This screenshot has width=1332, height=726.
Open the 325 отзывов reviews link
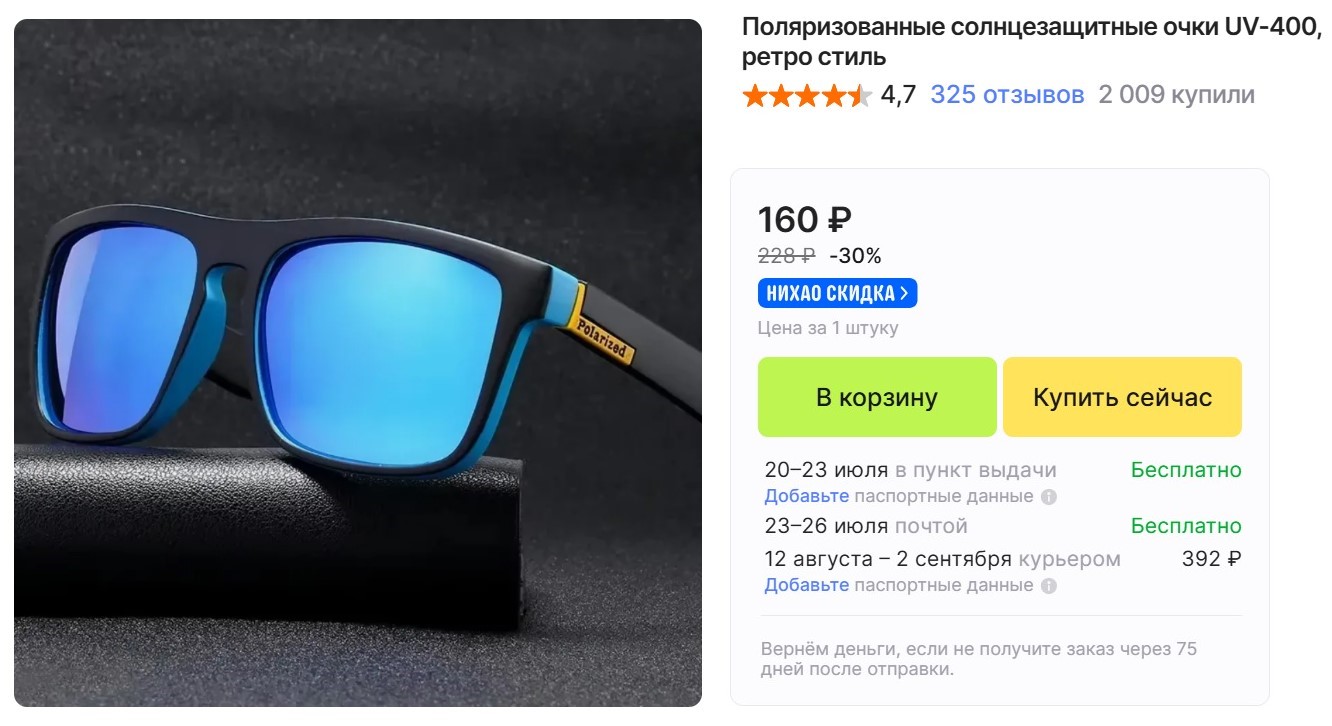(1007, 95)
